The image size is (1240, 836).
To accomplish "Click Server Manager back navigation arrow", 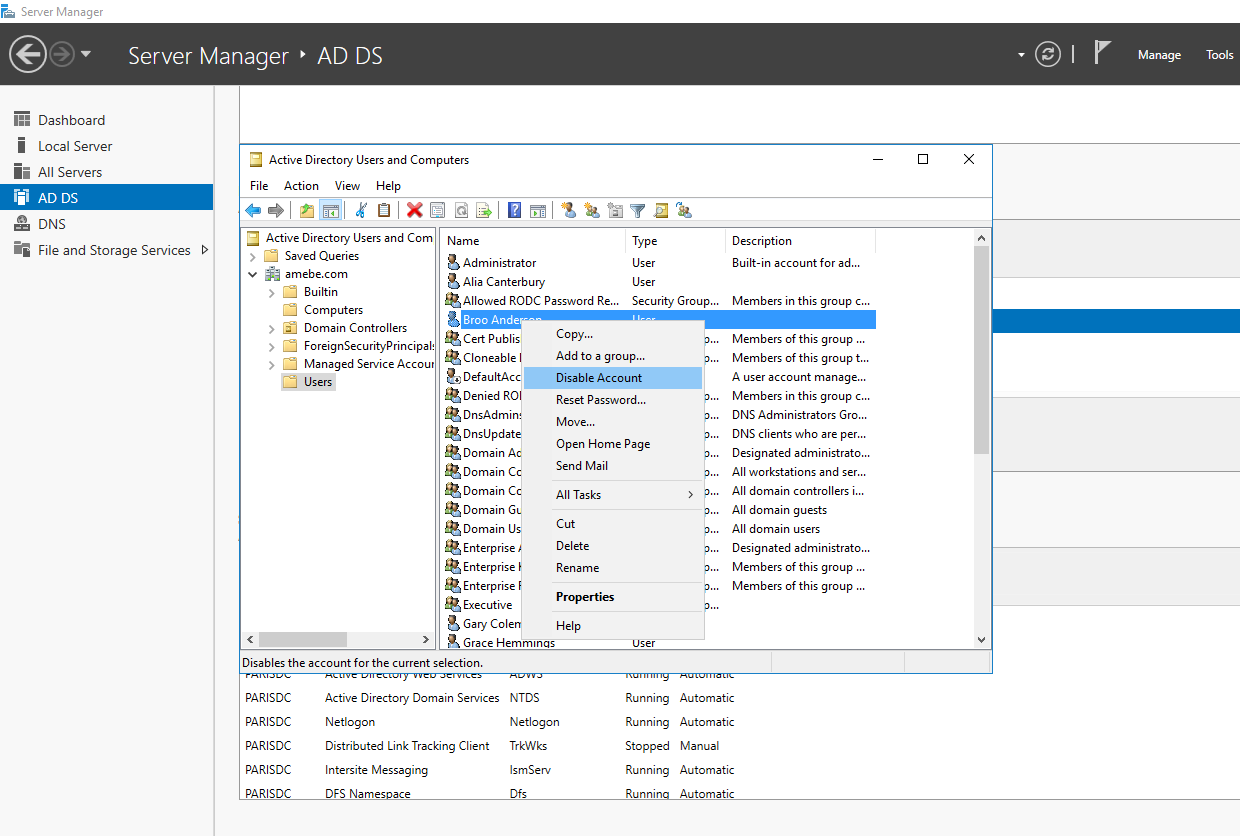I will [x=28, y=54].
